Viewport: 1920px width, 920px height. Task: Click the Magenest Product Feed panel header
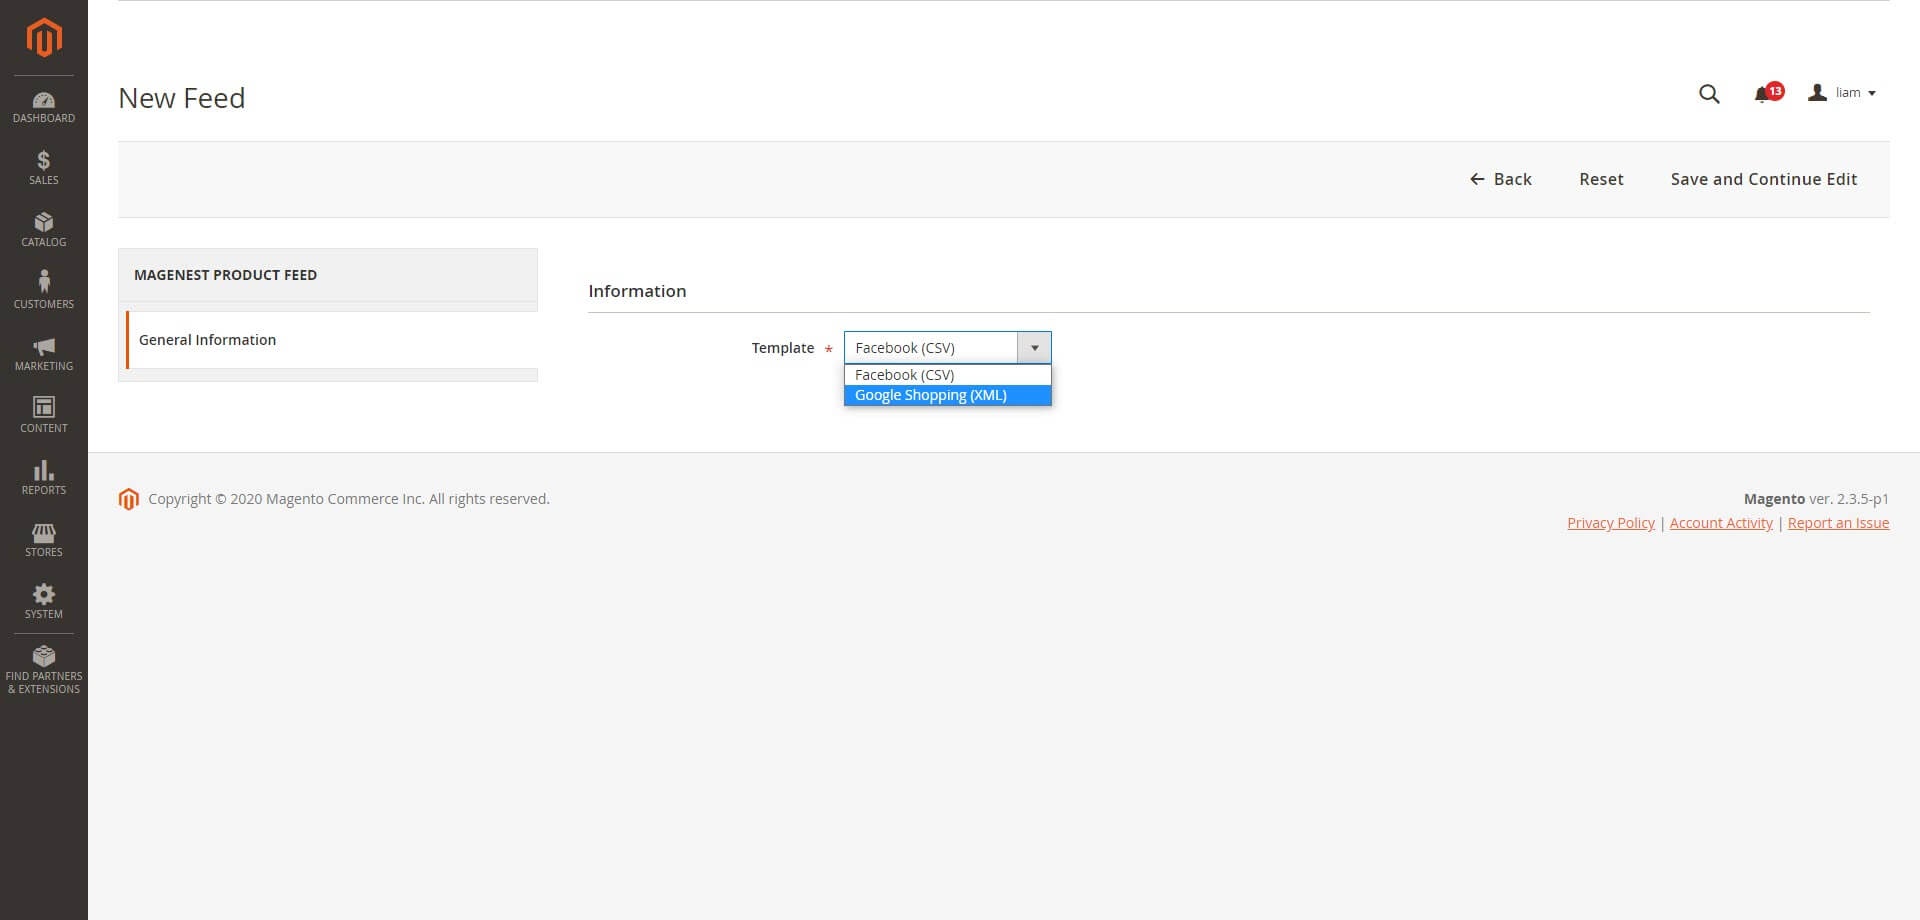pos(328,275)
